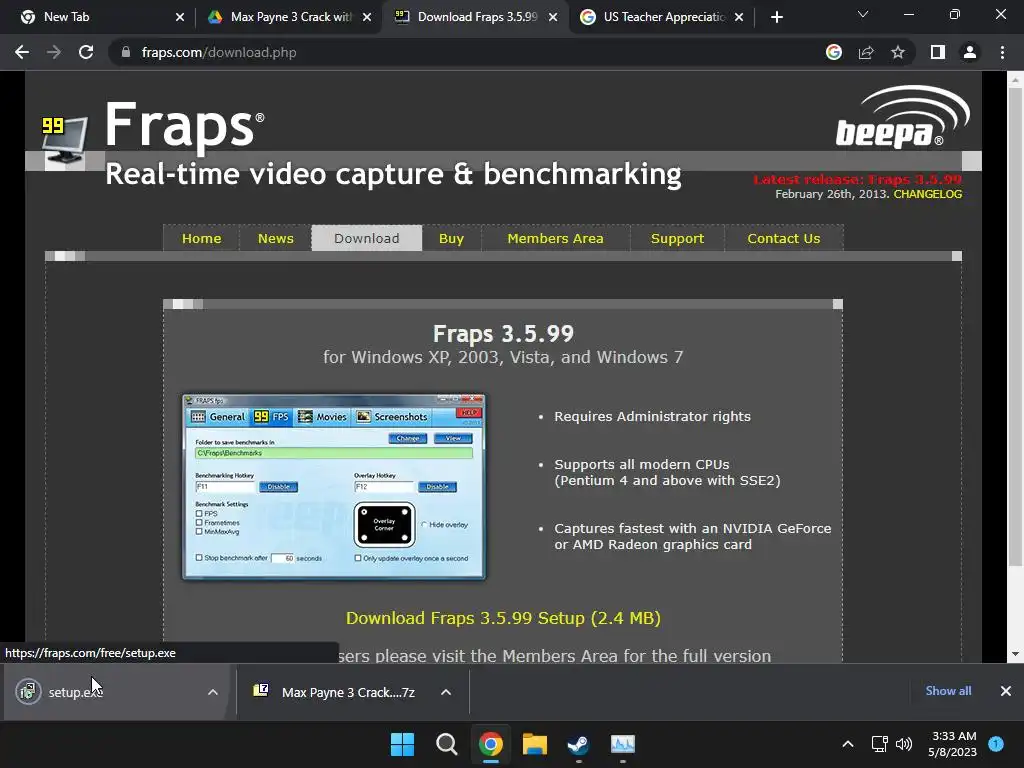Select the Download menu item
This screenshot has height=768, width=1024.
pos(366,238)
